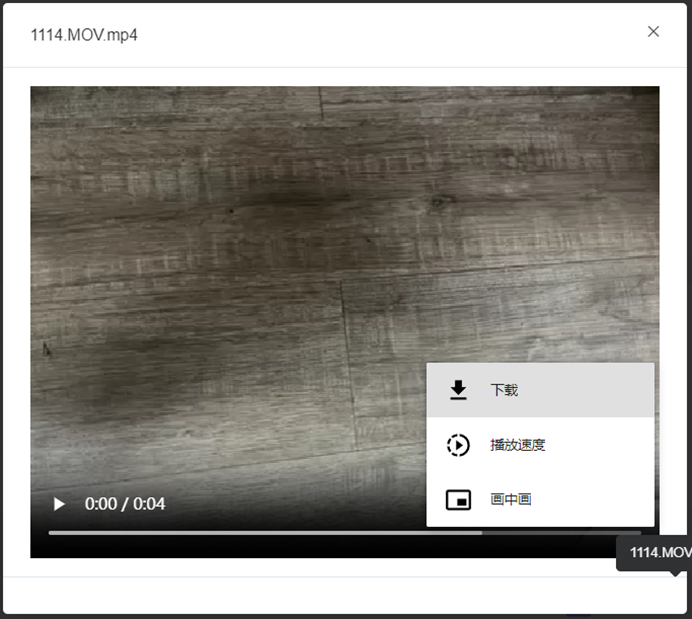Click the total duration 0:04 in the player

[149, 504]
